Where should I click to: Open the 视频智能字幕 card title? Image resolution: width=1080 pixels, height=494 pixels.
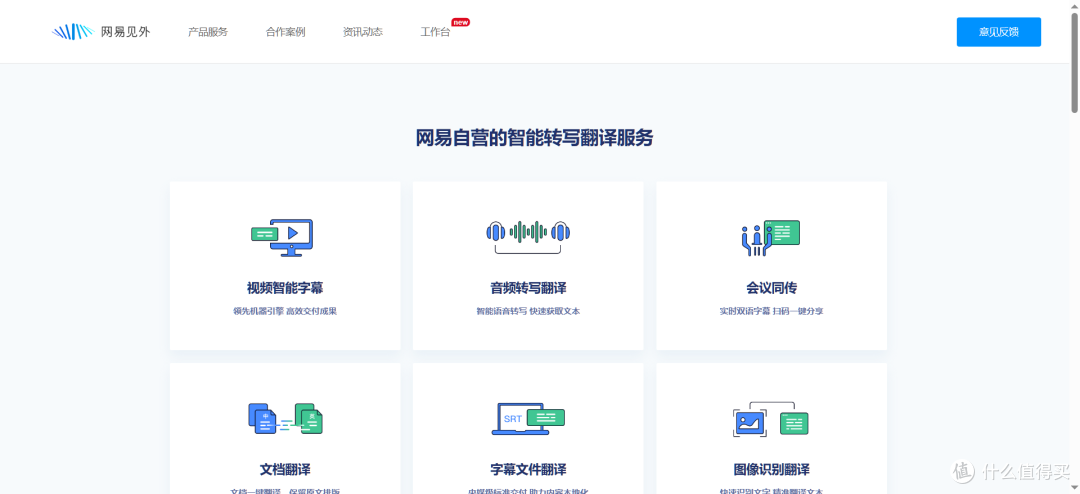285,288
